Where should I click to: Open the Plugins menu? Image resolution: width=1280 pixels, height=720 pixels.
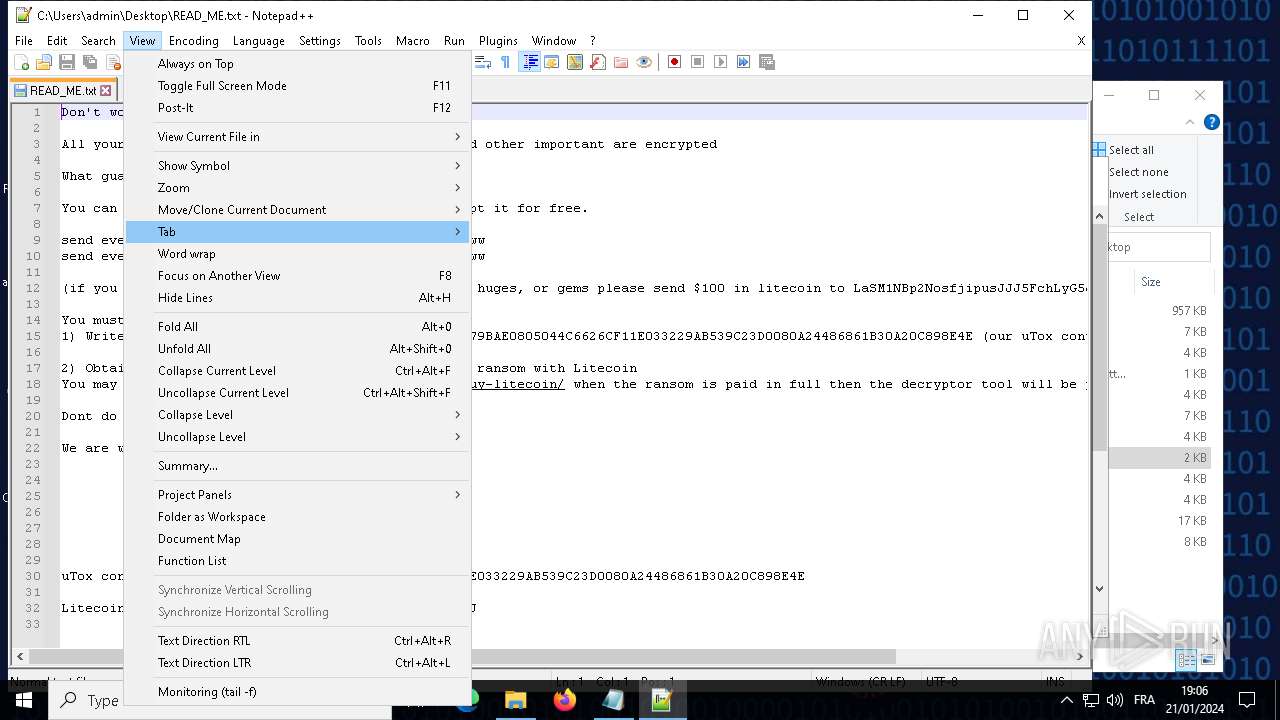click(498, 41)
